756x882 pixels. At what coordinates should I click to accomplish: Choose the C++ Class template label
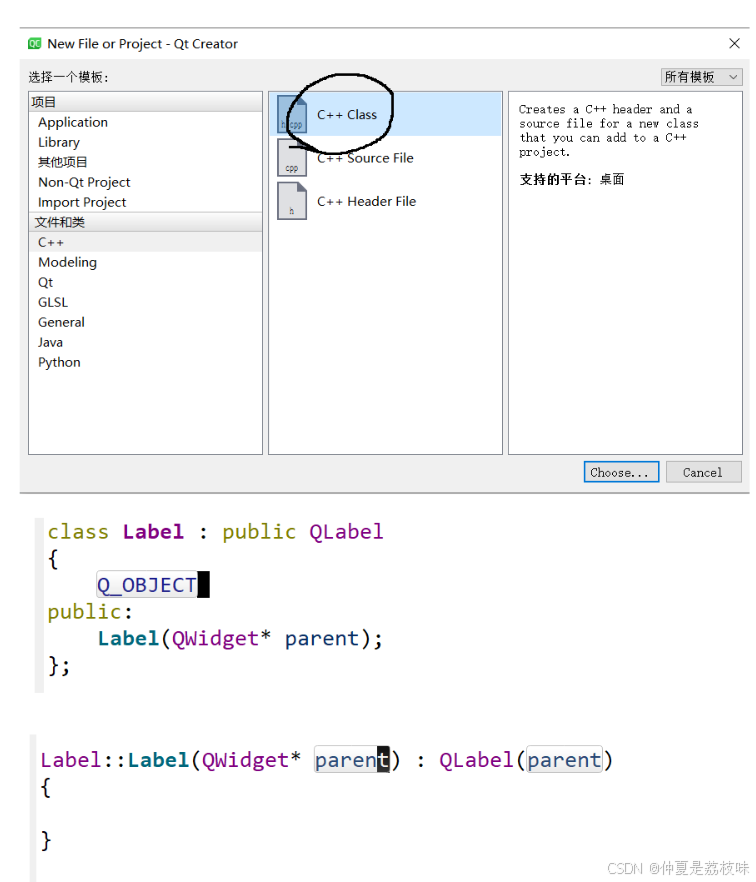tap(346, 114)
